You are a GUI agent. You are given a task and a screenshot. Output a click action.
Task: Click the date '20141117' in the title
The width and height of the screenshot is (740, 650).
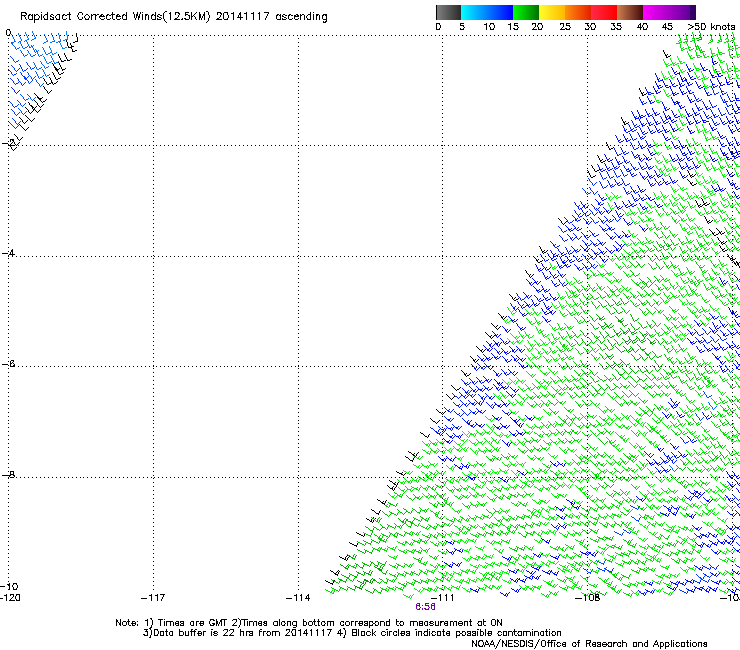tap(243, 17)
